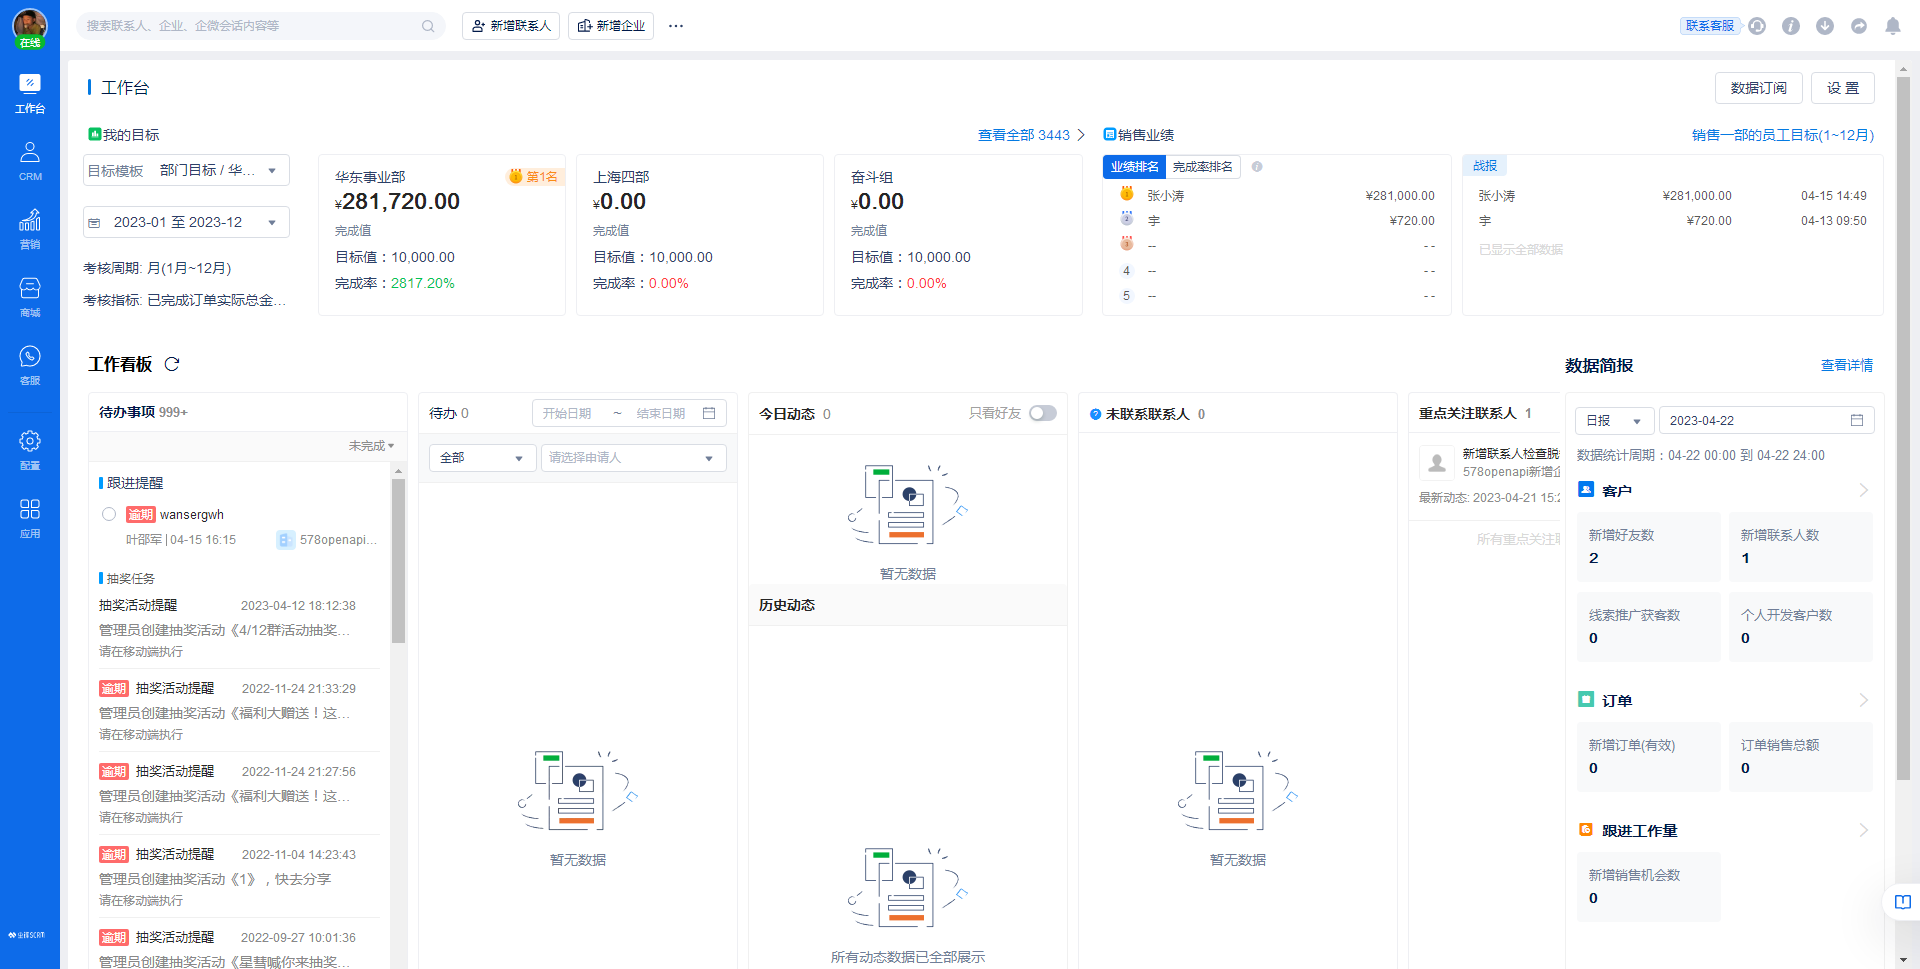The image size is (1920, 969).
Task: Open the 查看详情 link
Action: pyautogui.click(x=1846, y=365)
